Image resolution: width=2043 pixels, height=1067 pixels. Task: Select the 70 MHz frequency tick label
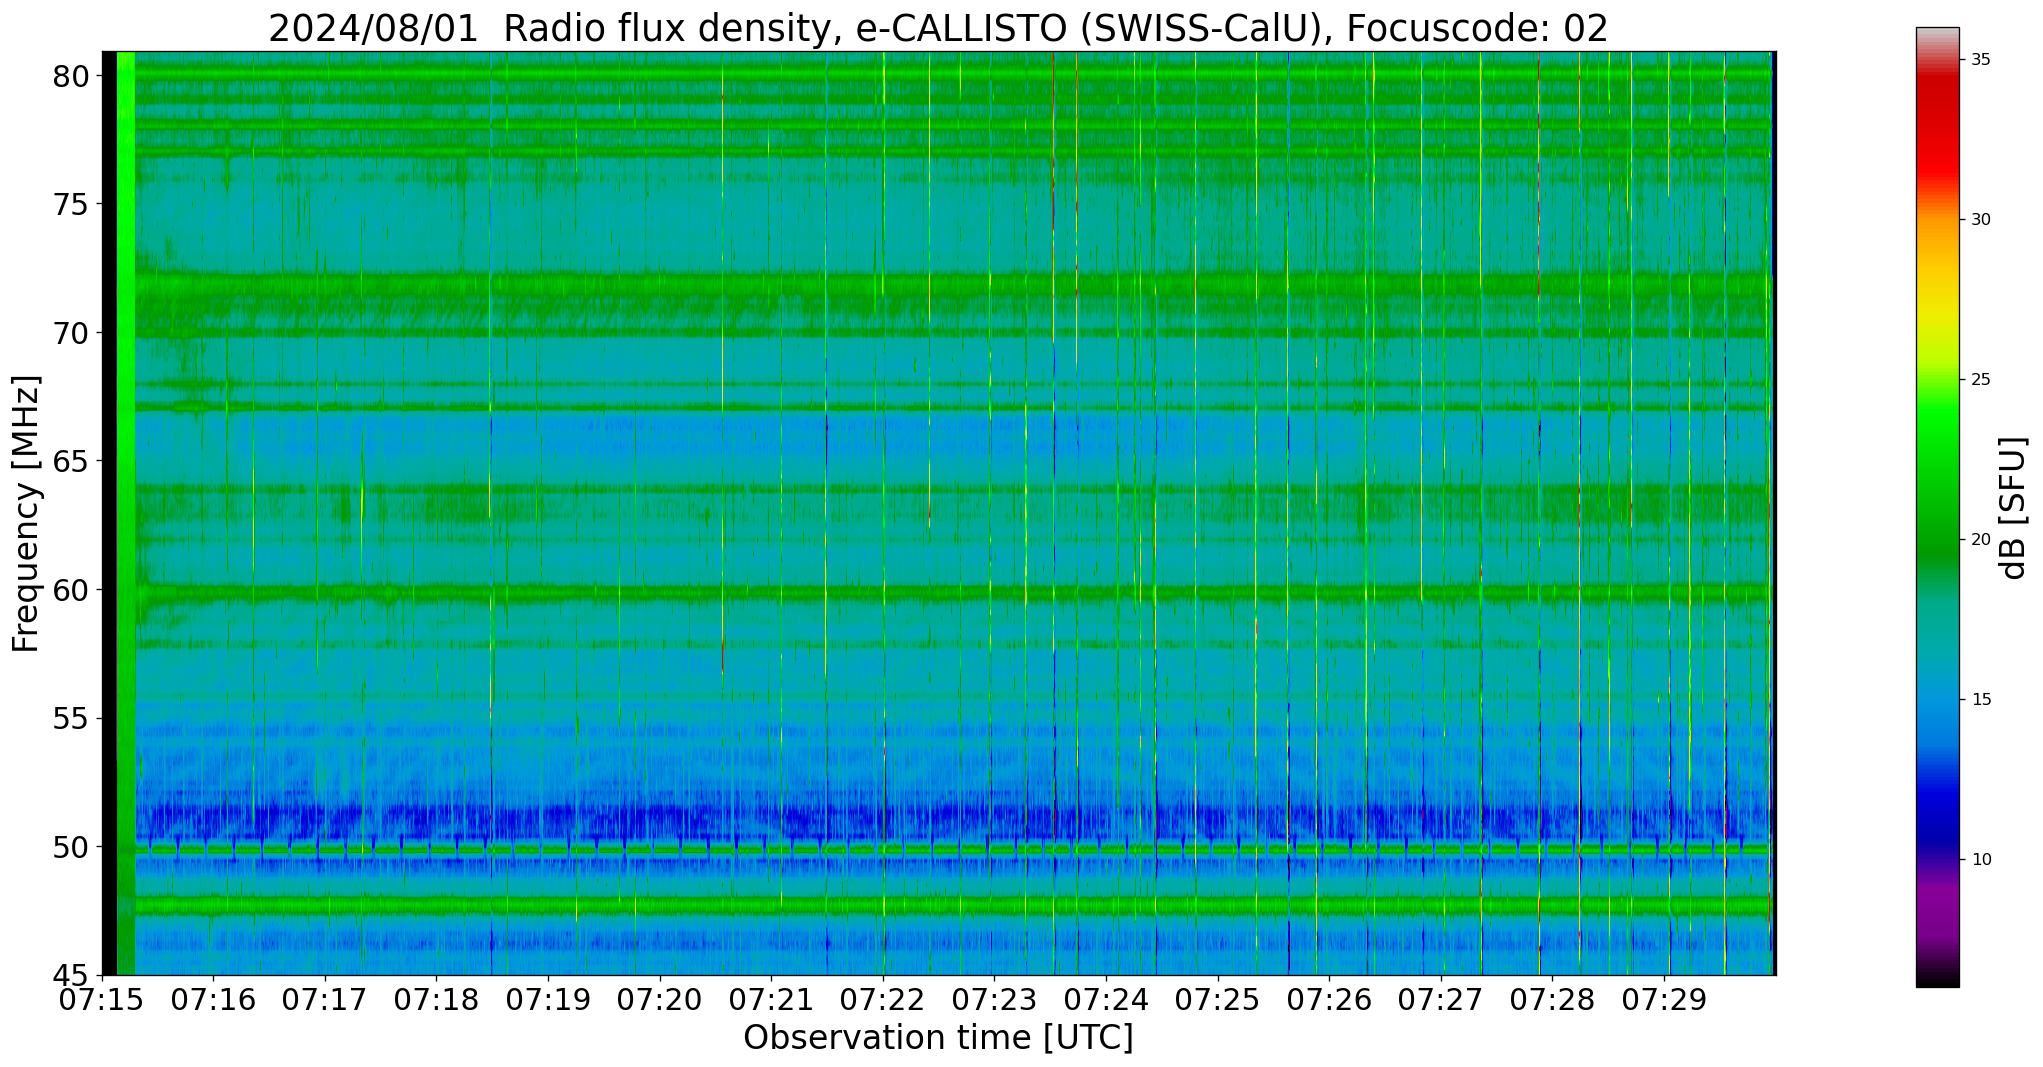click(x=71, y=333)
